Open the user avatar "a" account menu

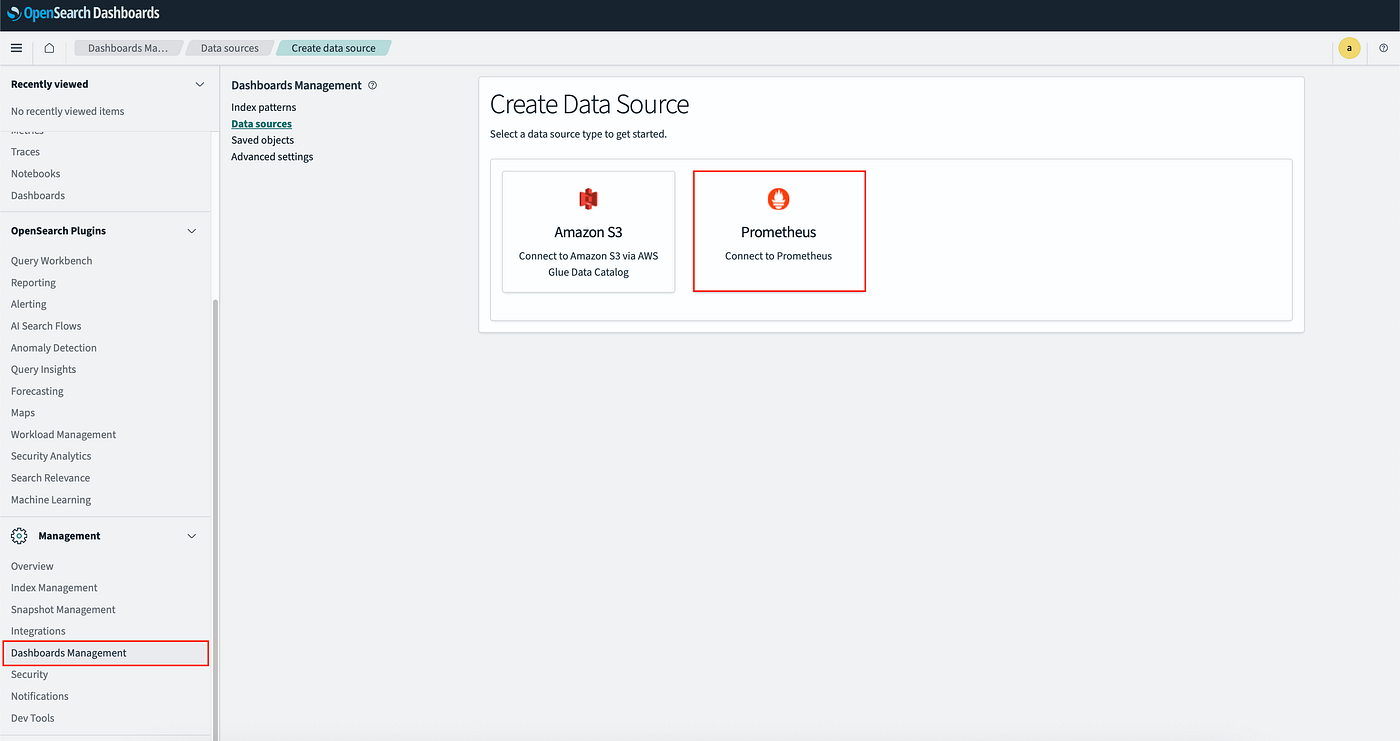[x=1349, y=48]
